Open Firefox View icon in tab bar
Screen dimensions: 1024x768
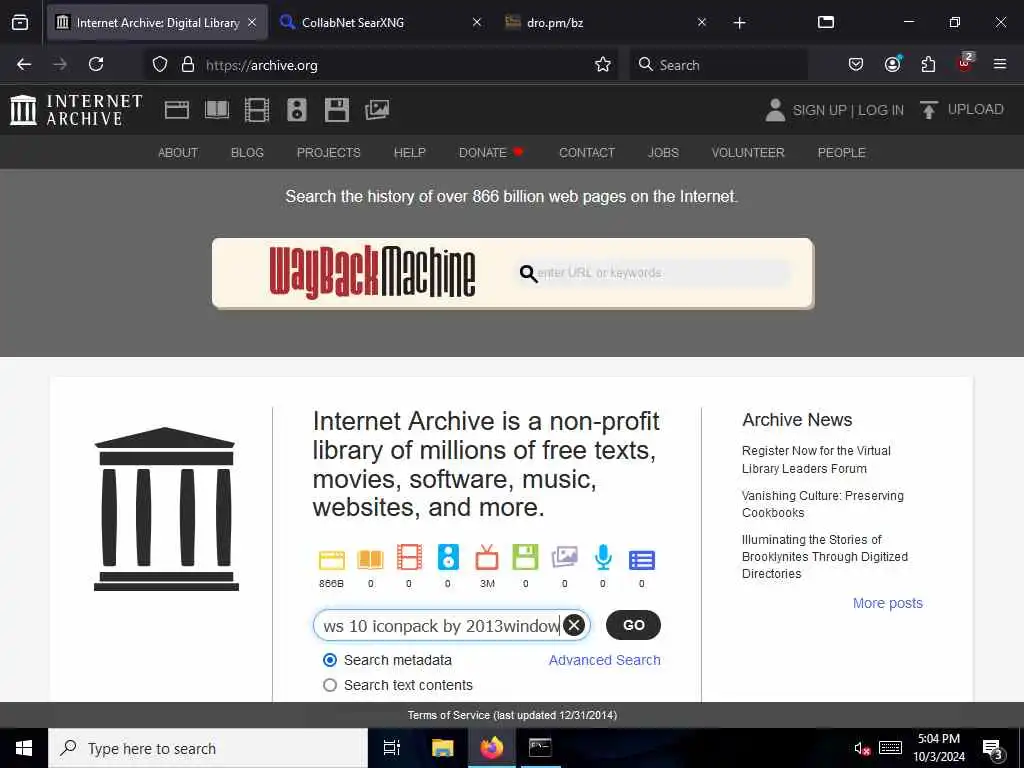coord(20,22)
